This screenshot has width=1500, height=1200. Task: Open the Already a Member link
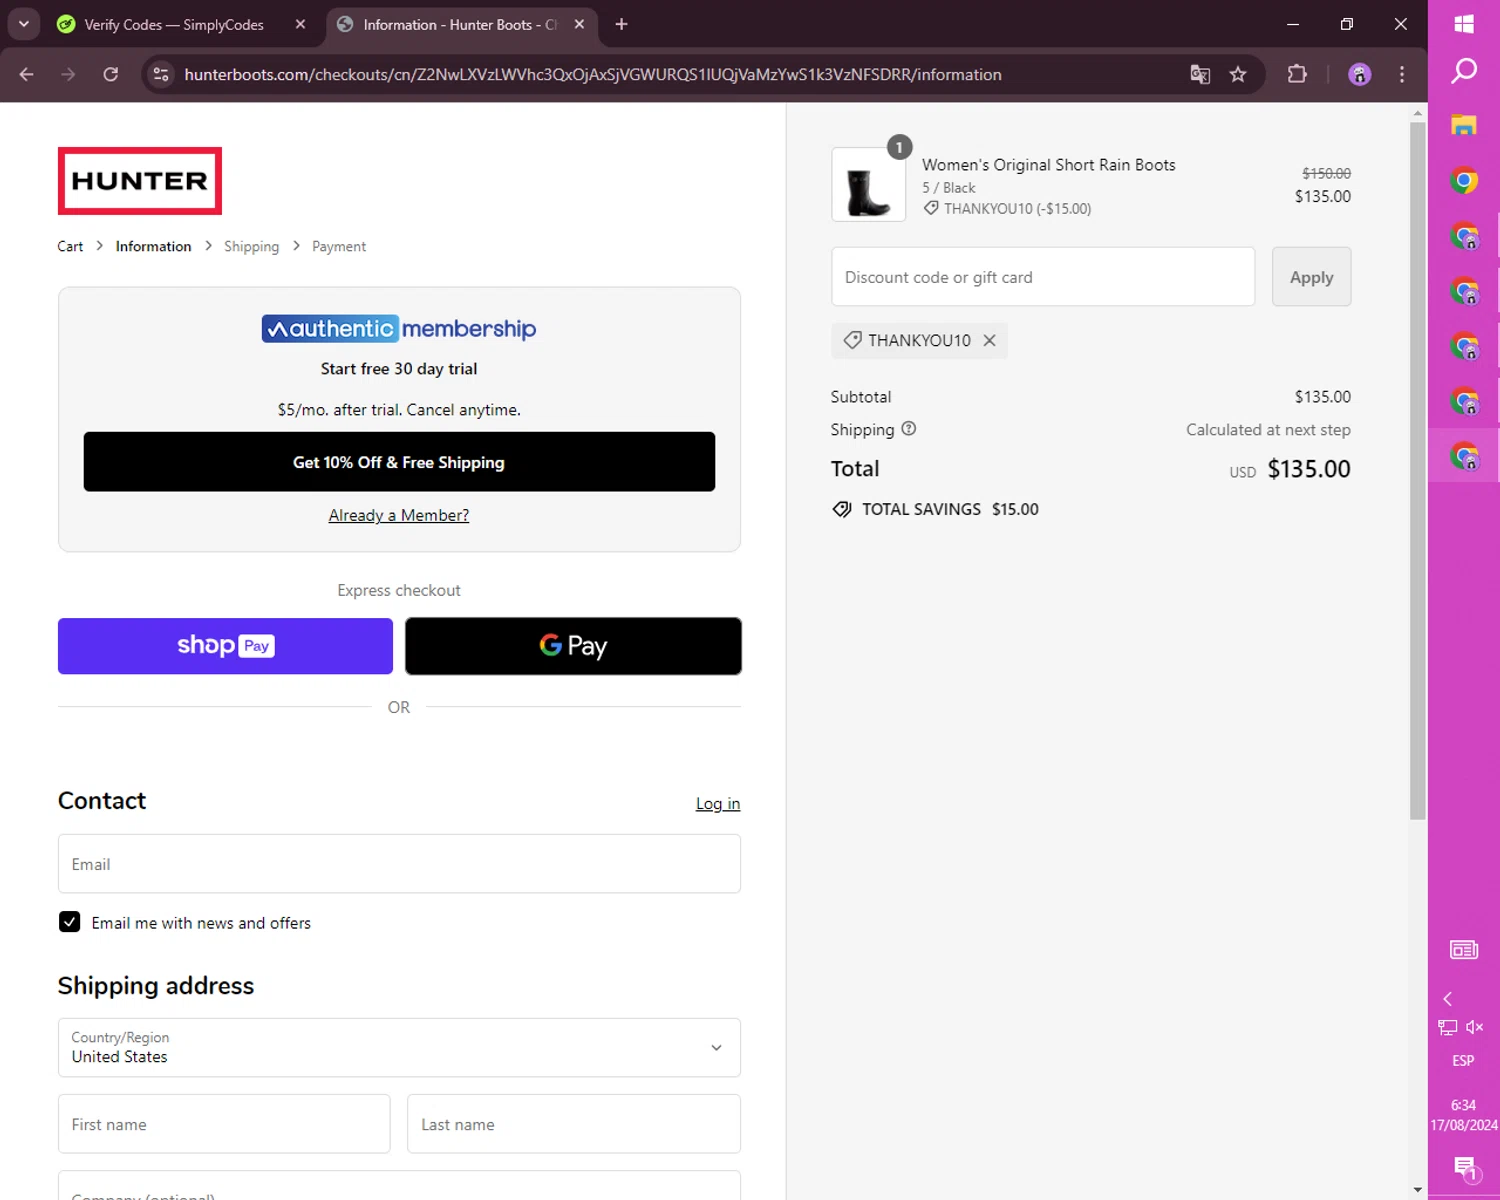399,515
